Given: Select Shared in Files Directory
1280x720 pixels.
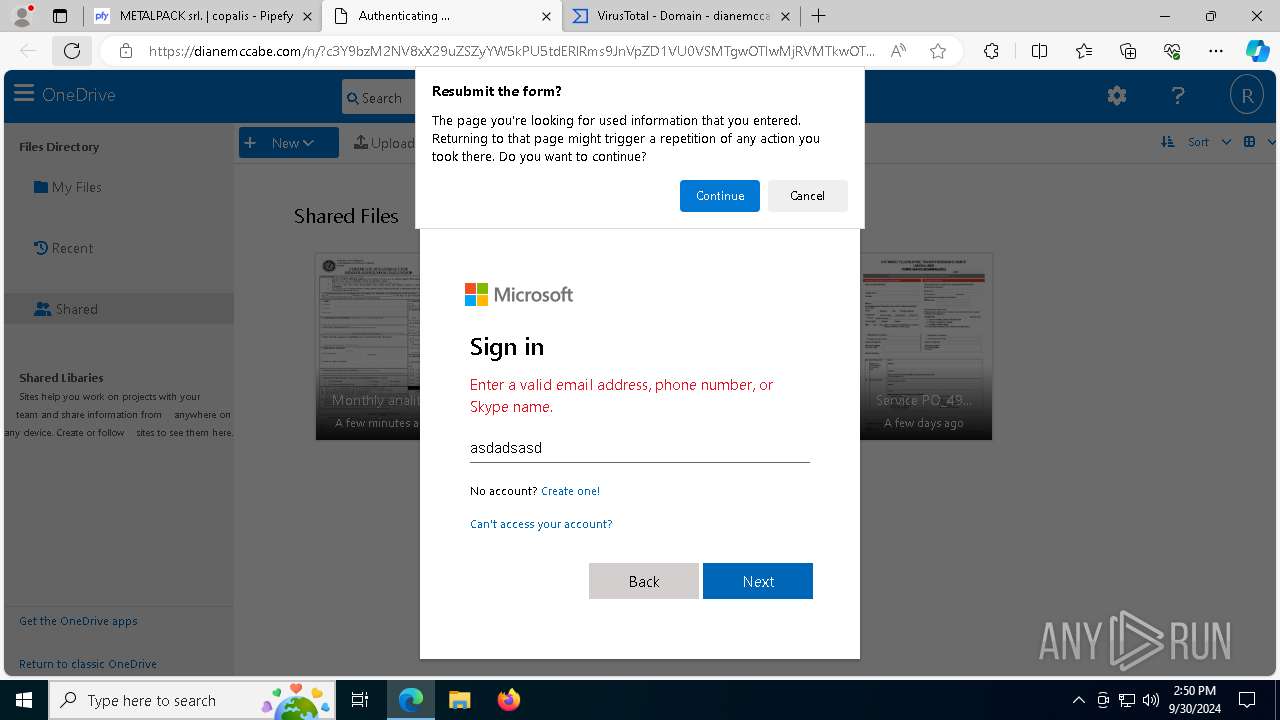Looking at the screenshot, I should tap(119, 309).
